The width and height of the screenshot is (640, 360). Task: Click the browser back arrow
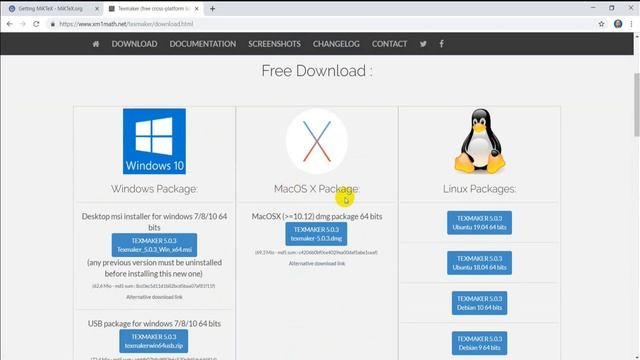(9, 24)
